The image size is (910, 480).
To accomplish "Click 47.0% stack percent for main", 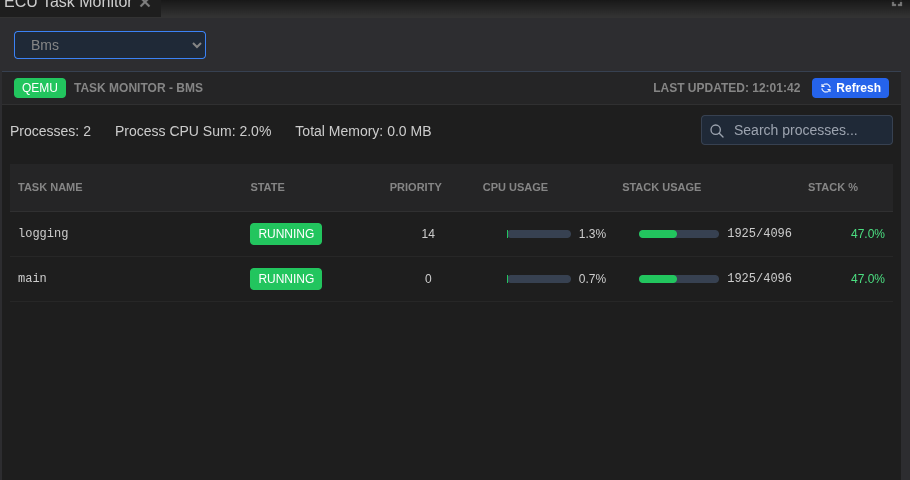I will point(868,279).
